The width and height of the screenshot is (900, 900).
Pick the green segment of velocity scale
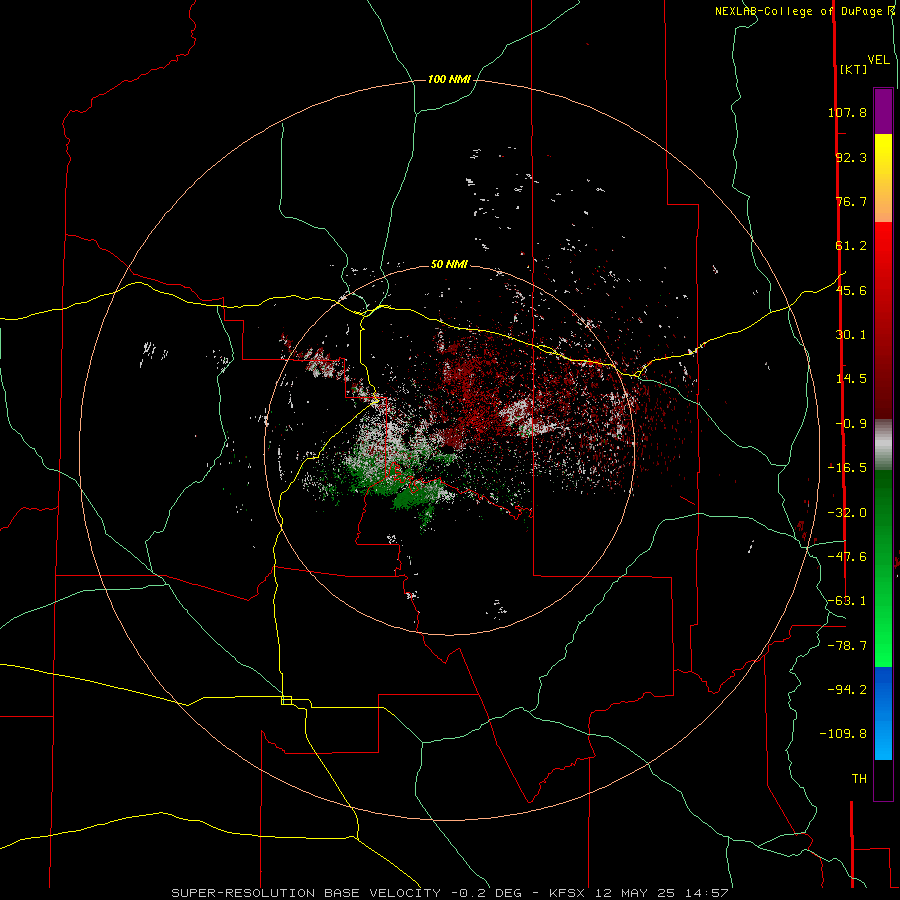[883, 568]
